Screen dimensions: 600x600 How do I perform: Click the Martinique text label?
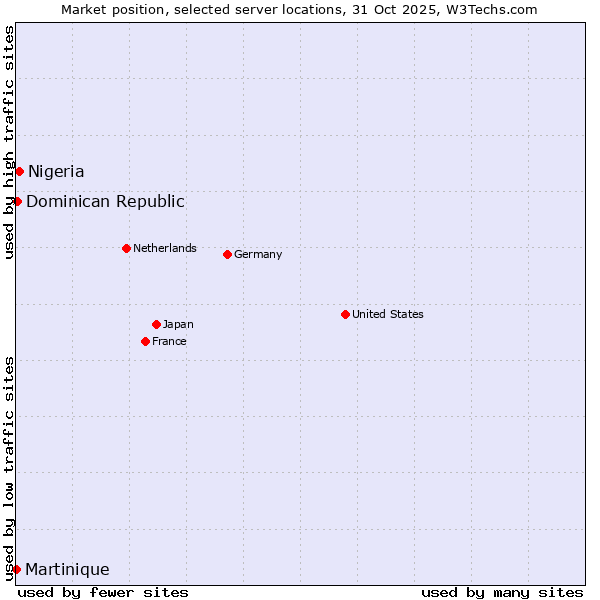[x=67, y=569]
